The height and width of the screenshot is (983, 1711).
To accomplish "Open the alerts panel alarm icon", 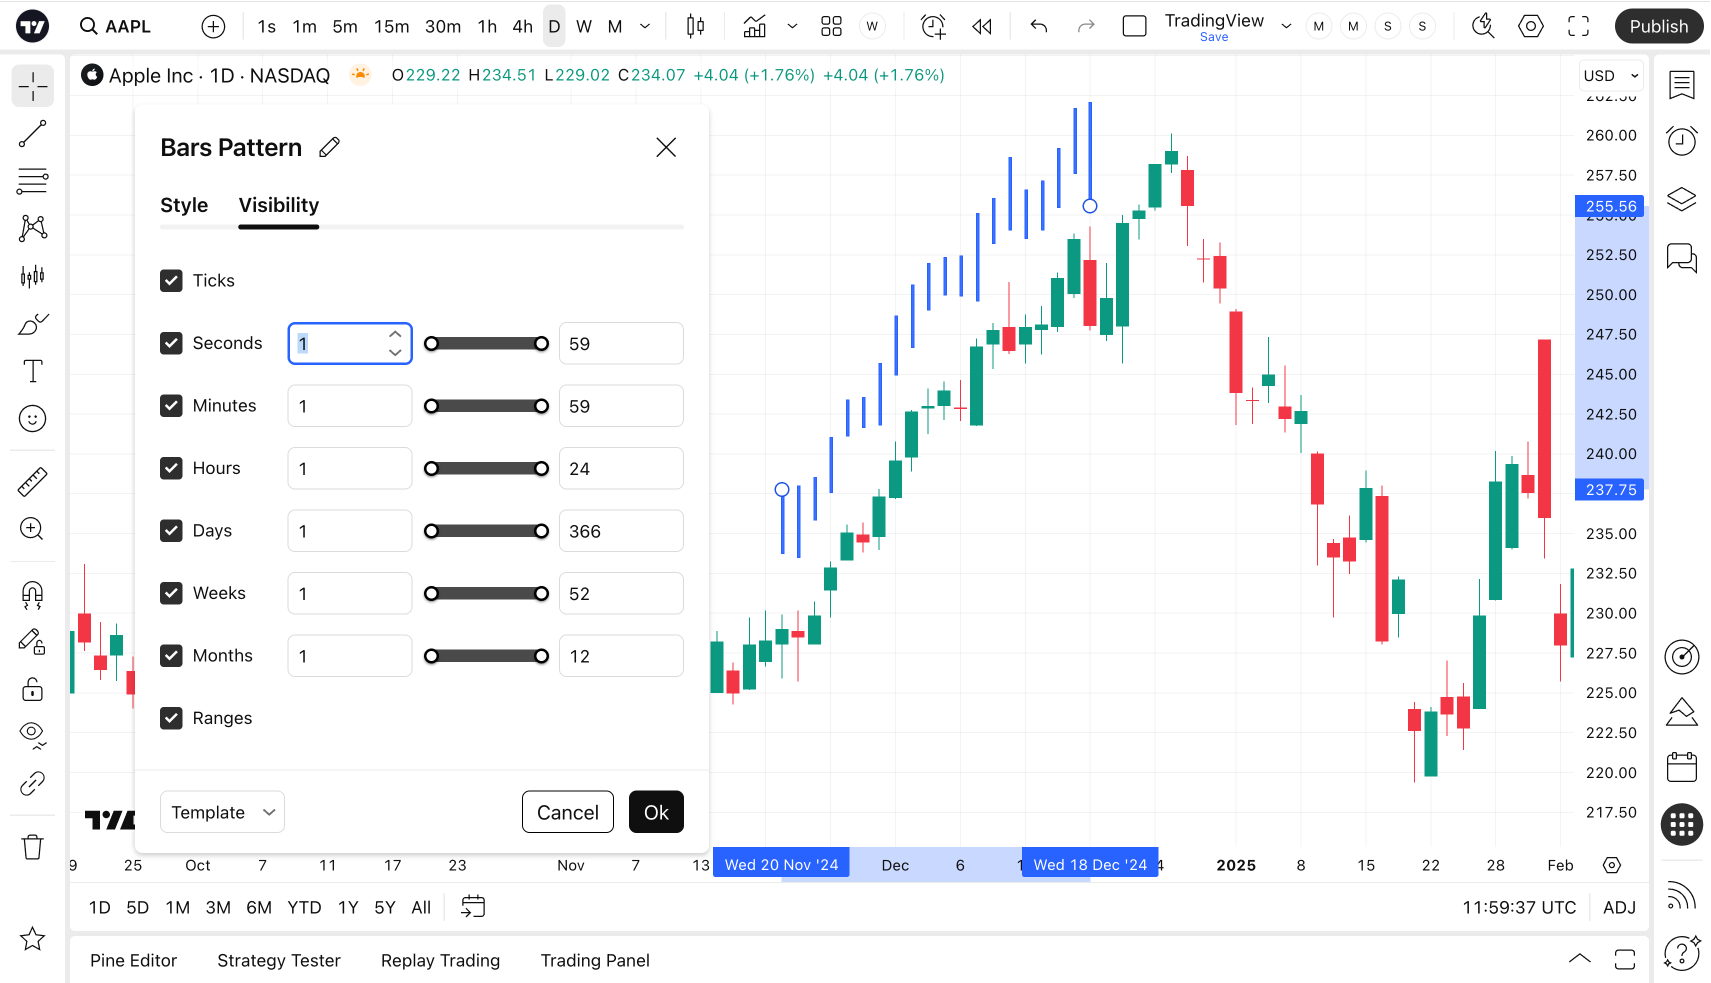I will point(1682,141).
